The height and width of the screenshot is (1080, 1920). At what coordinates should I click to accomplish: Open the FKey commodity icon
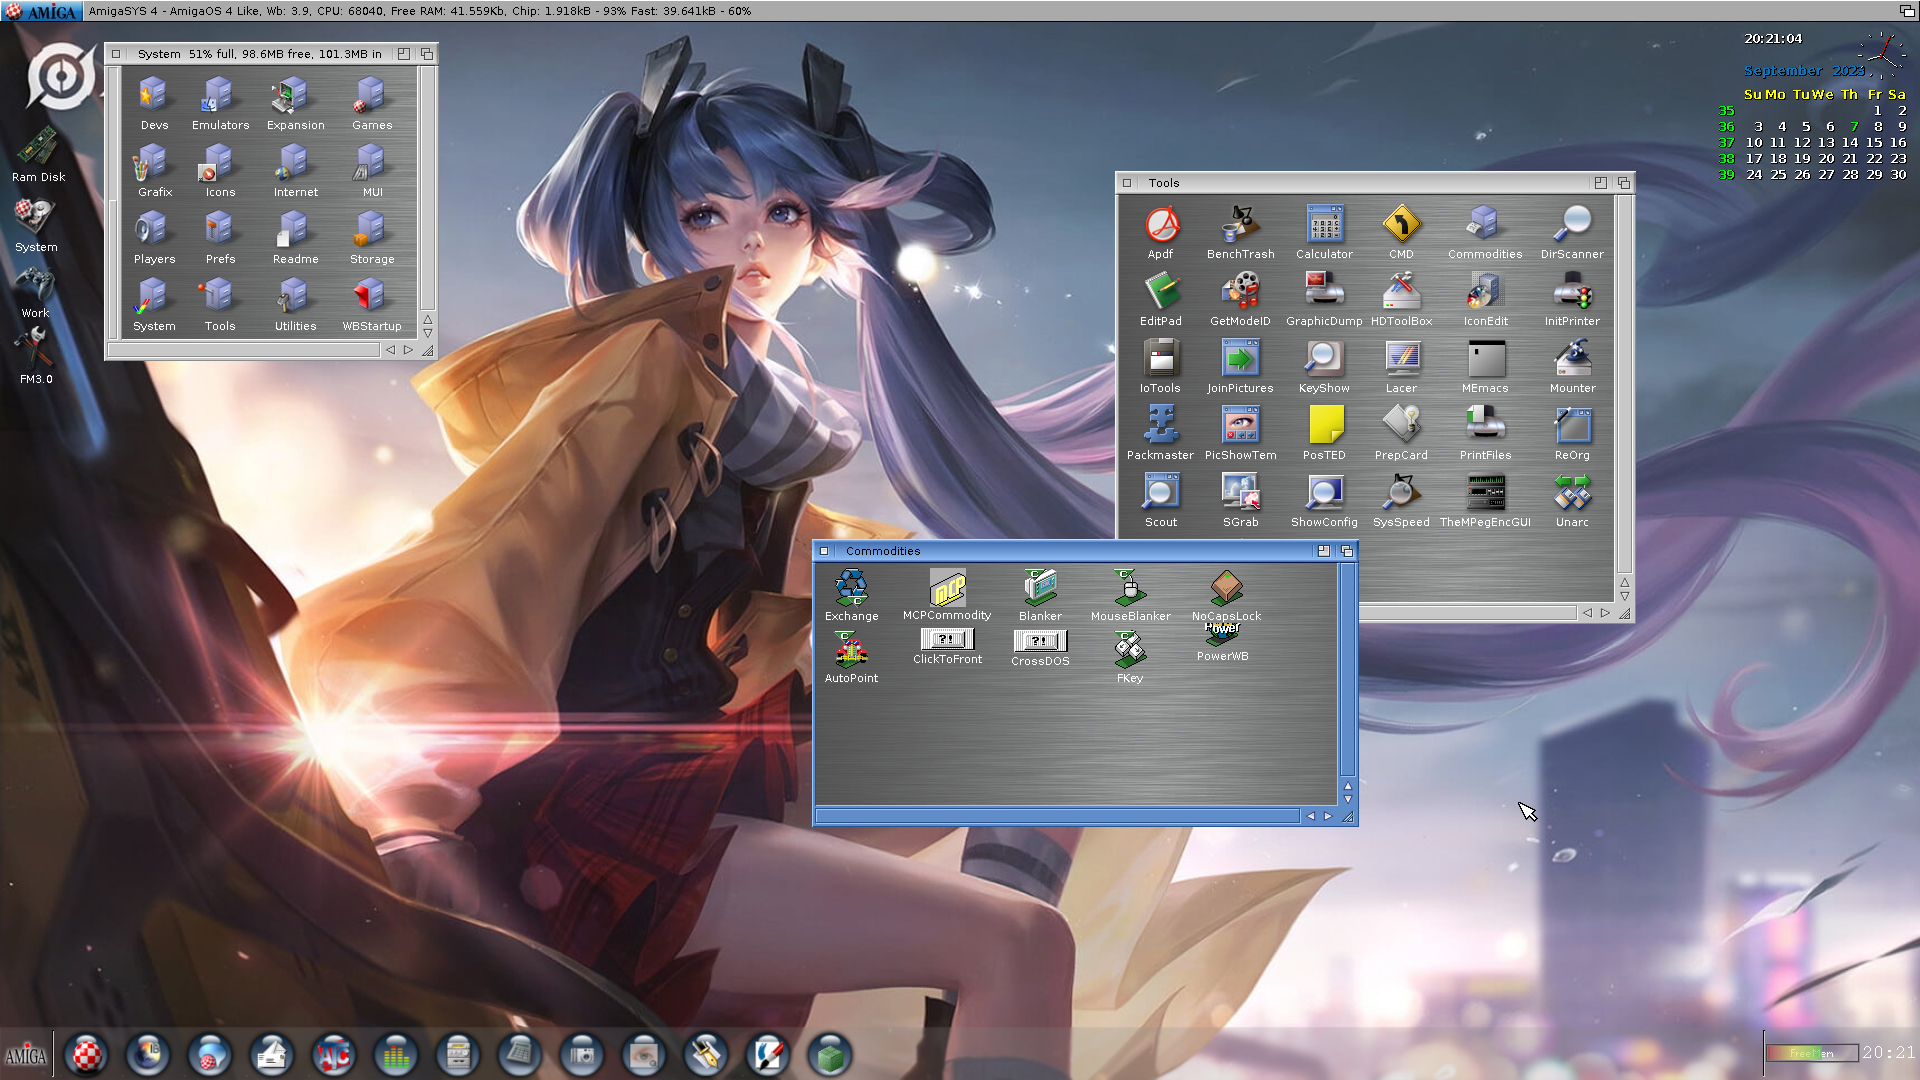1129,651
